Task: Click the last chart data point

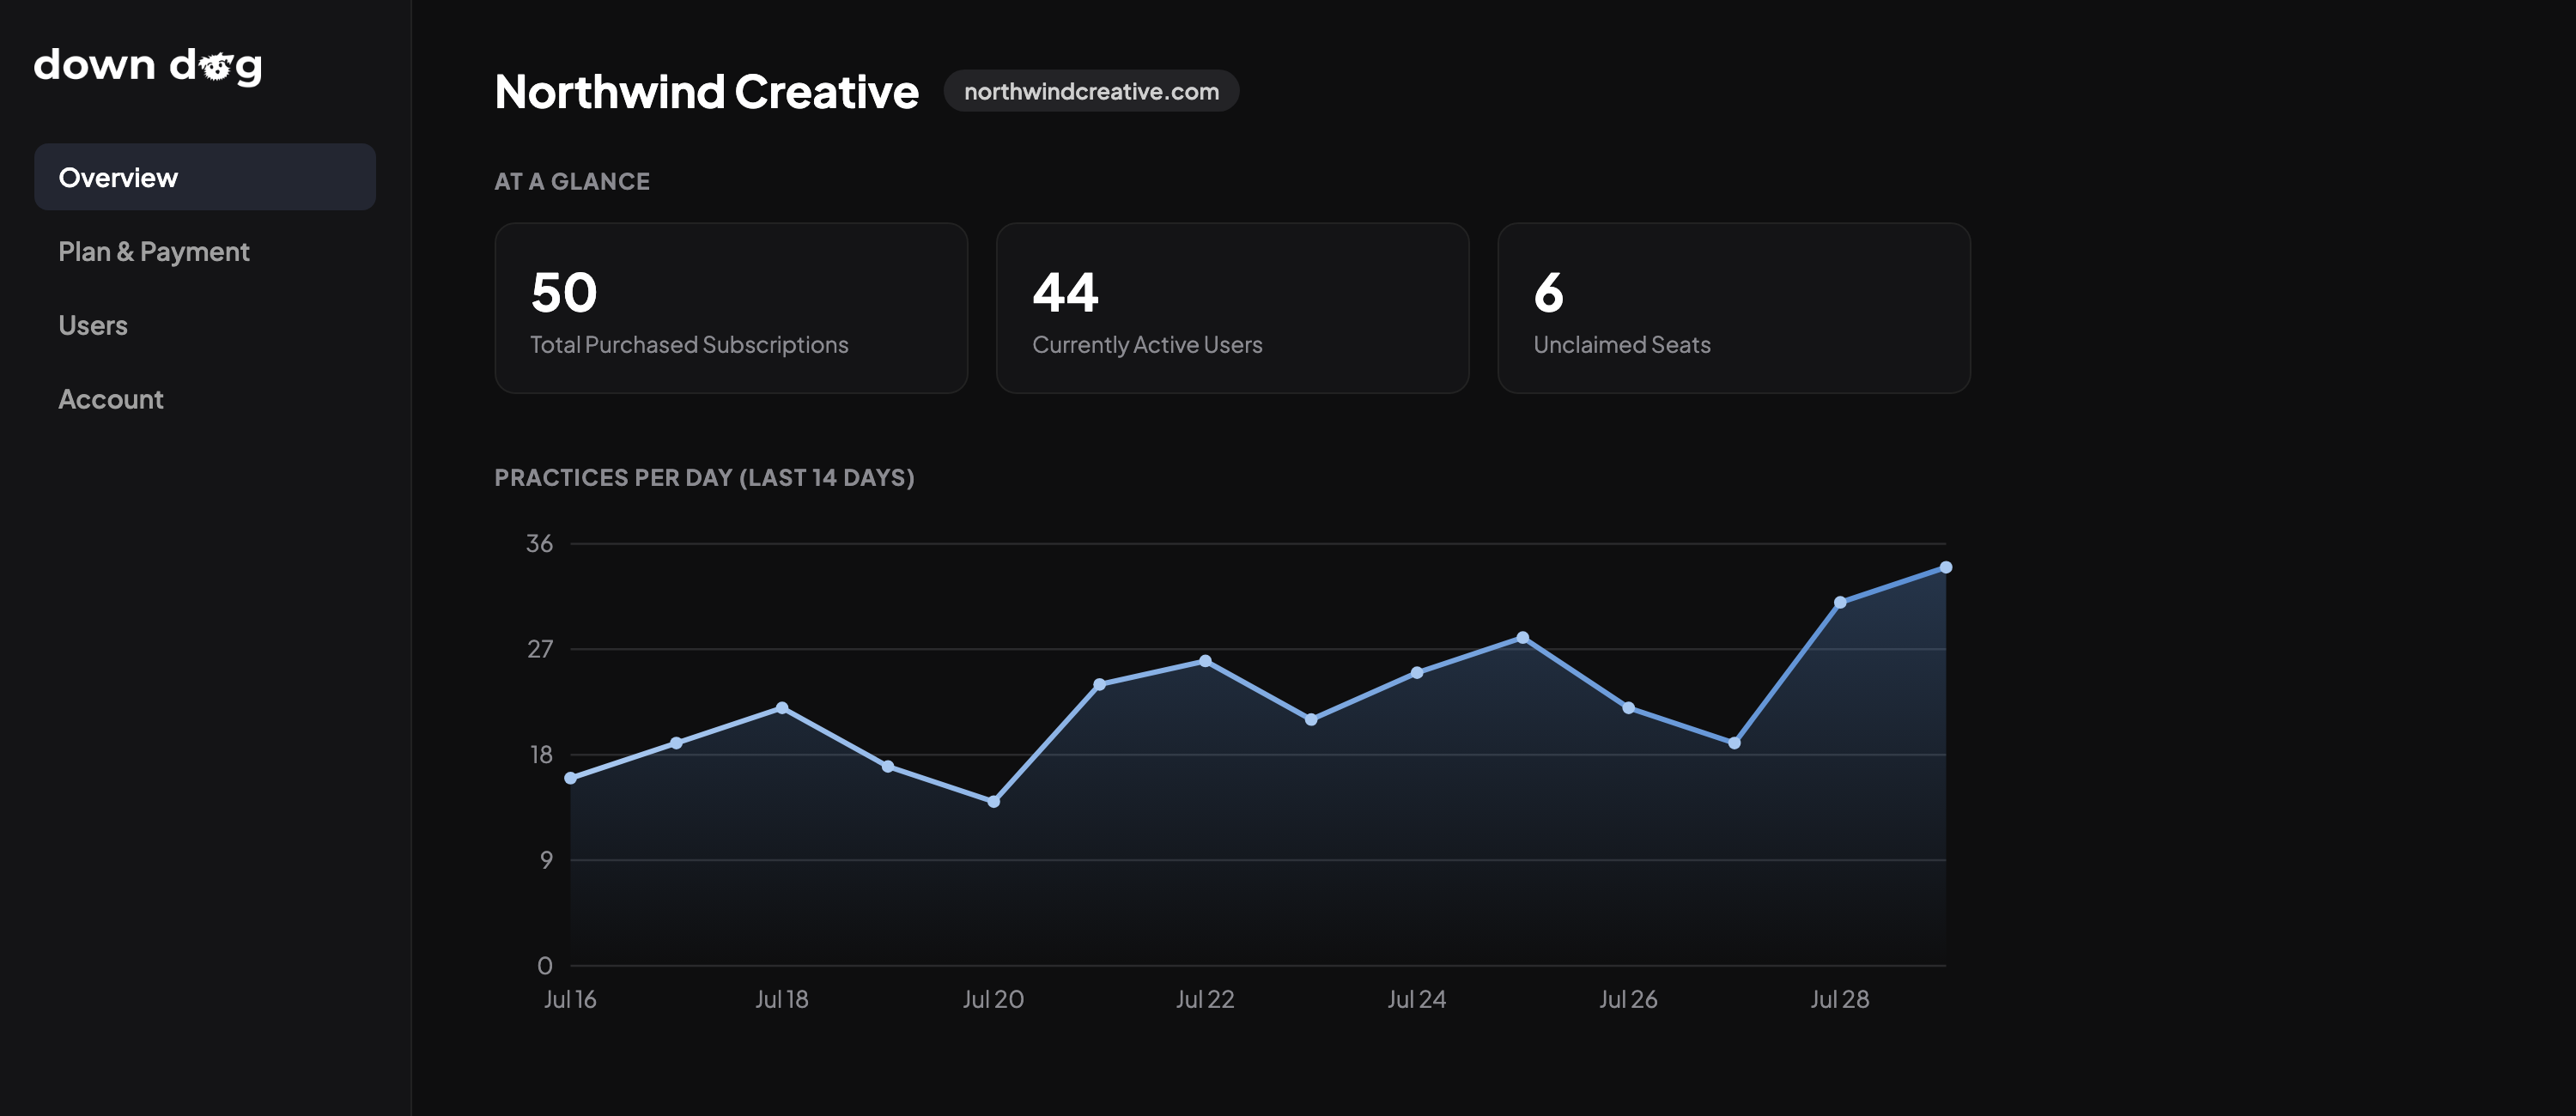Action: [1946, 567]
